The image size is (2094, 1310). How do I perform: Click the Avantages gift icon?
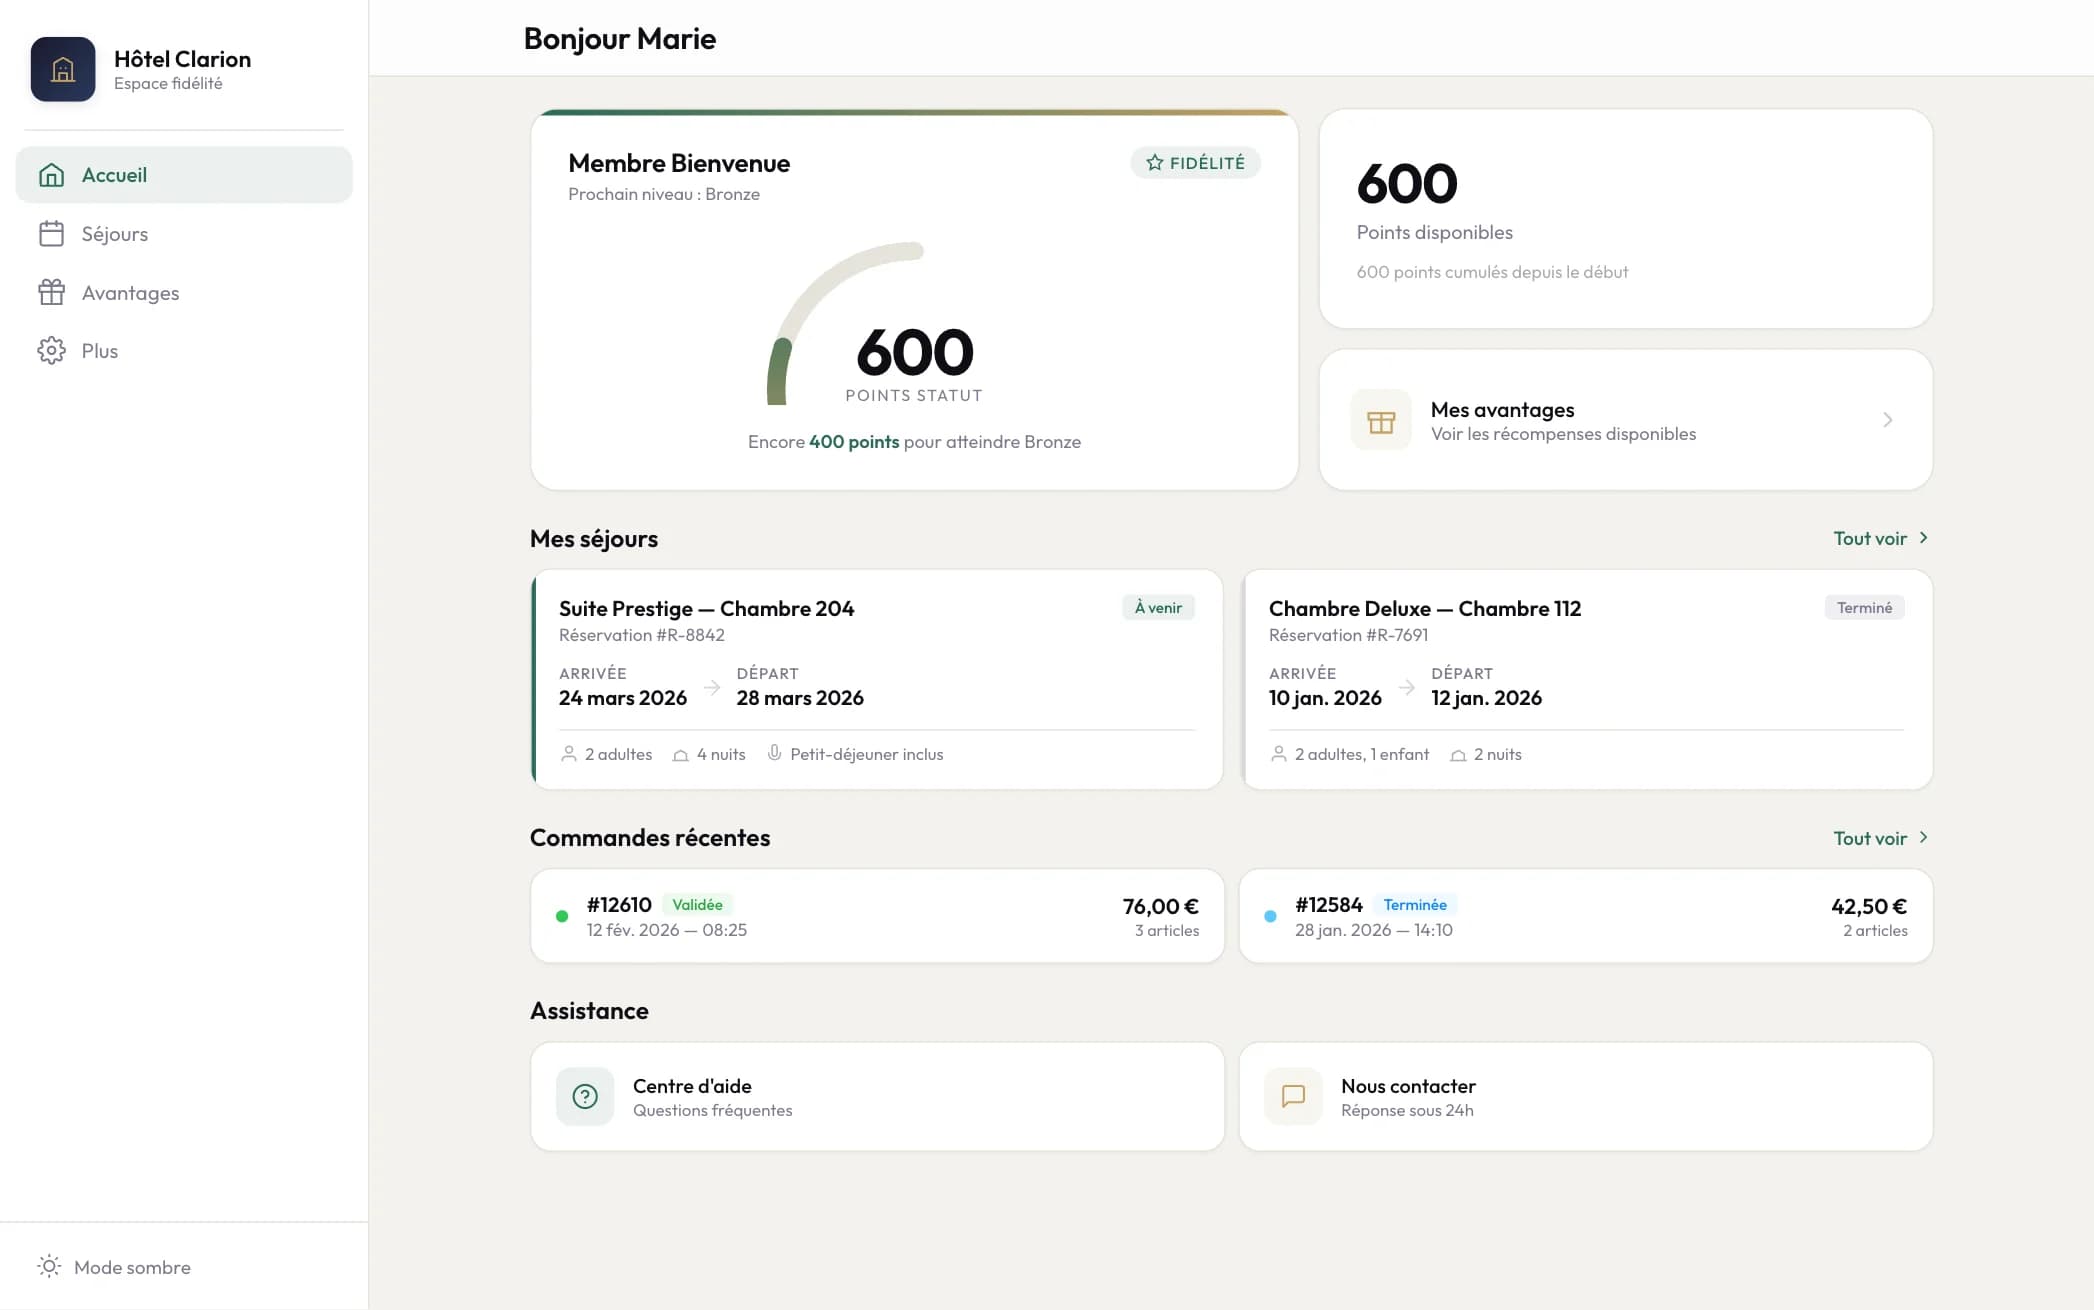pyautogui.click(x=51, y=292)
